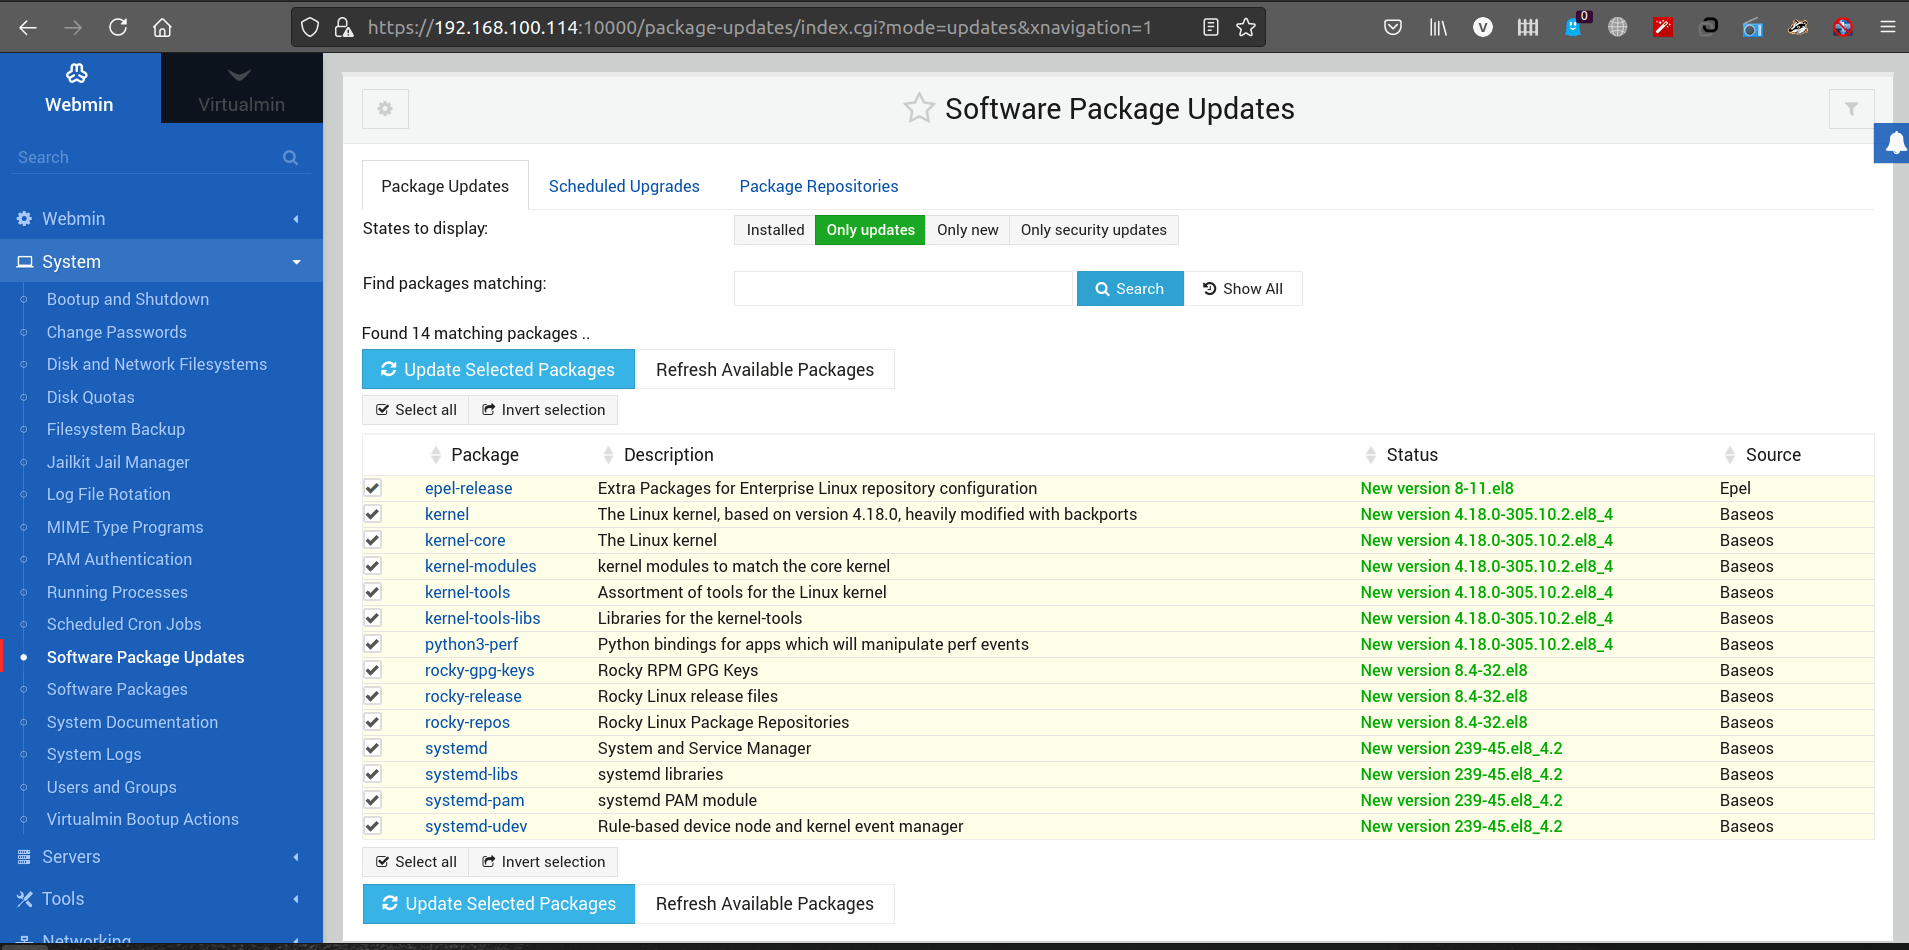The width and height of the screenshot is (1909, 950).
Task: Open the notifications bell icon
Action: [x=1894, y=144]
